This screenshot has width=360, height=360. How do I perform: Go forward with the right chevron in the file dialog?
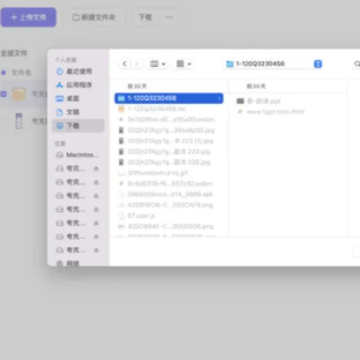tap(137, 64)
